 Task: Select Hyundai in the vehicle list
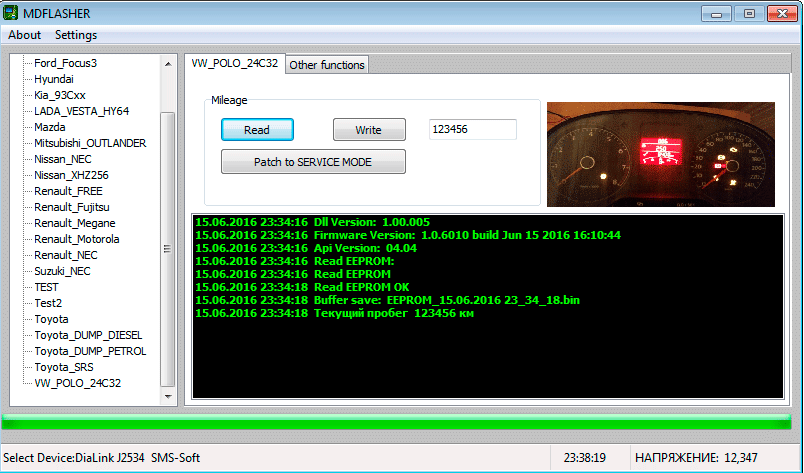[x=54, y=79]
